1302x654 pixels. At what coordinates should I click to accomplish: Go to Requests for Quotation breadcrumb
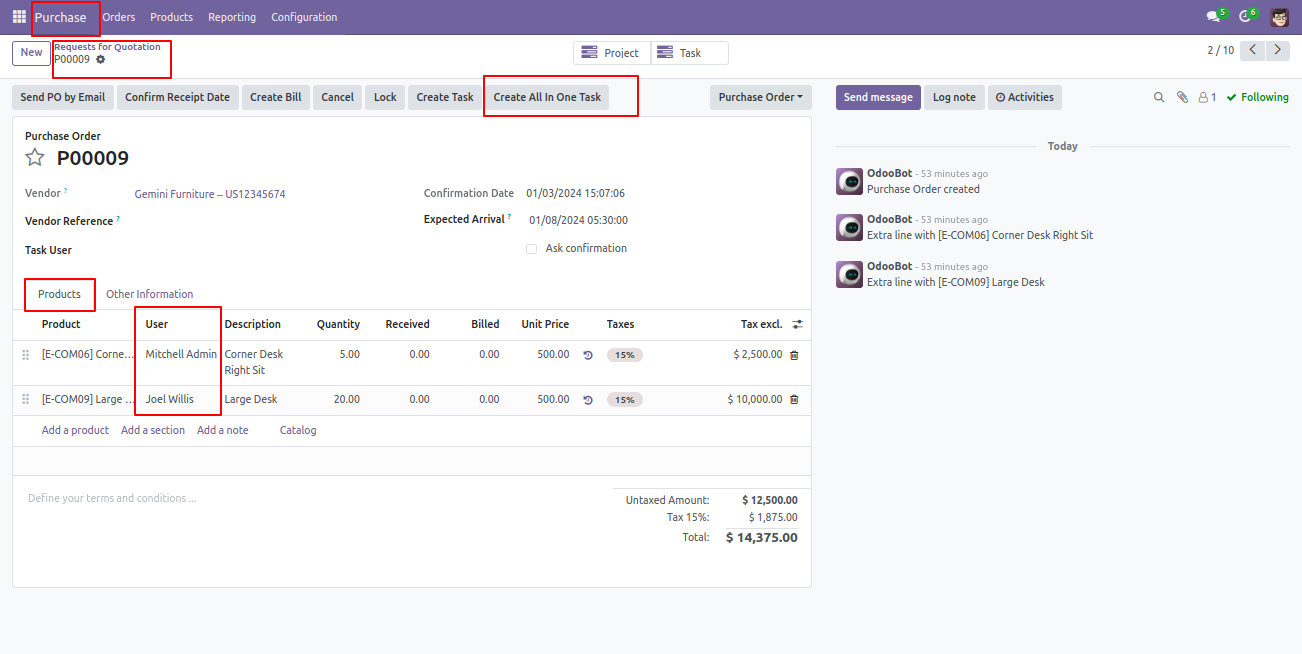click(x=107, y=47)
